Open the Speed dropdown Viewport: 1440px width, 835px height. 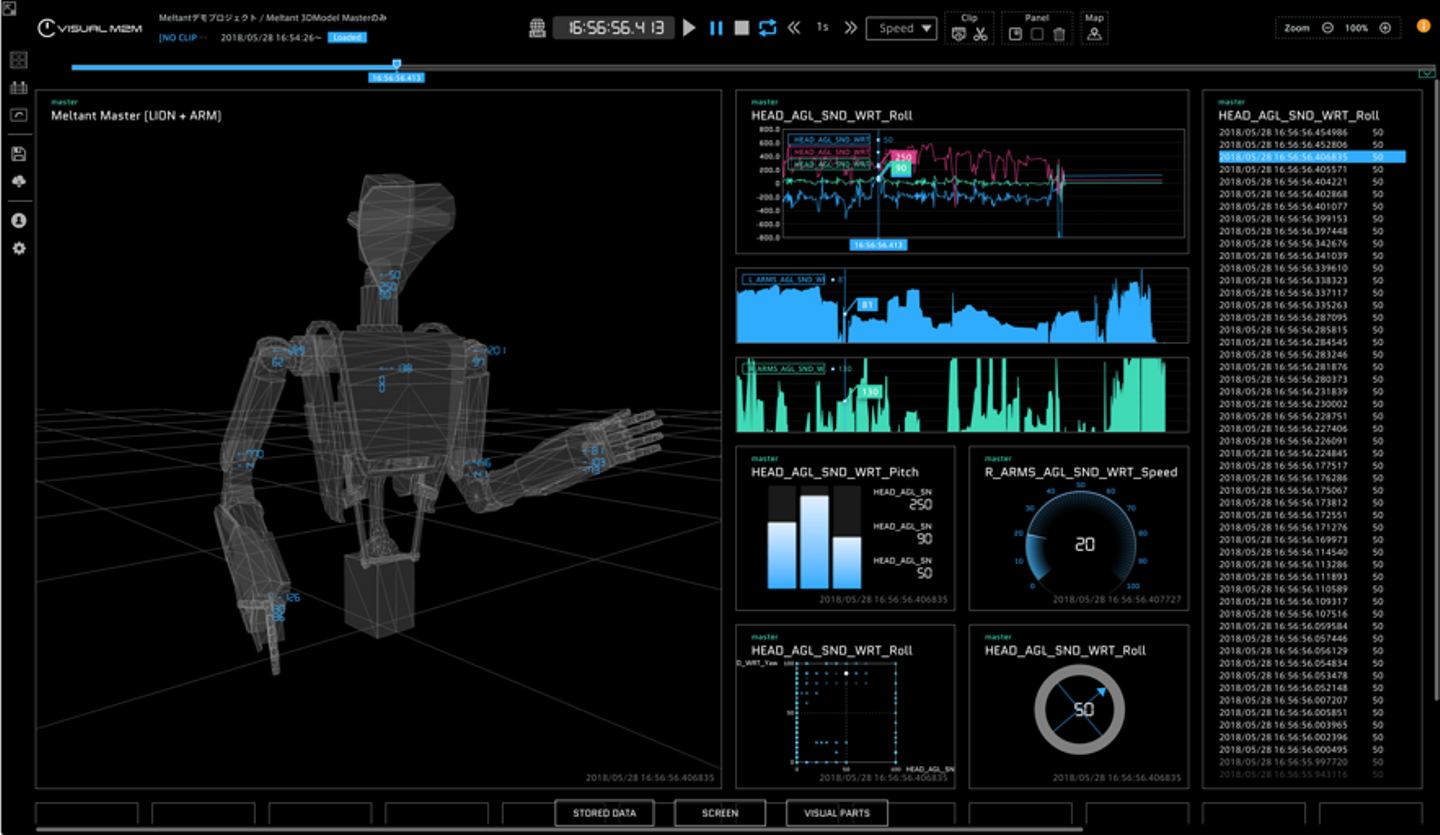pyautogui.click(x=901, y=28)
